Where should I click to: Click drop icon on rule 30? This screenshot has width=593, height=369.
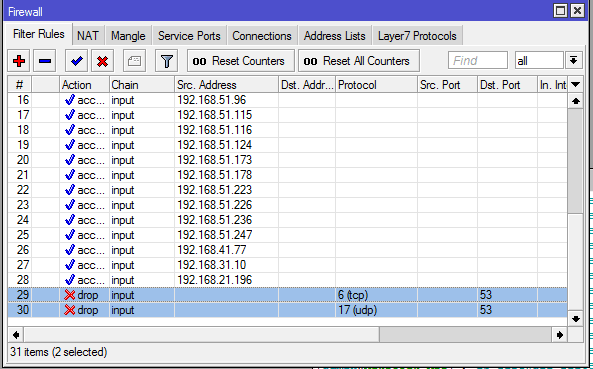pos(70,310)
